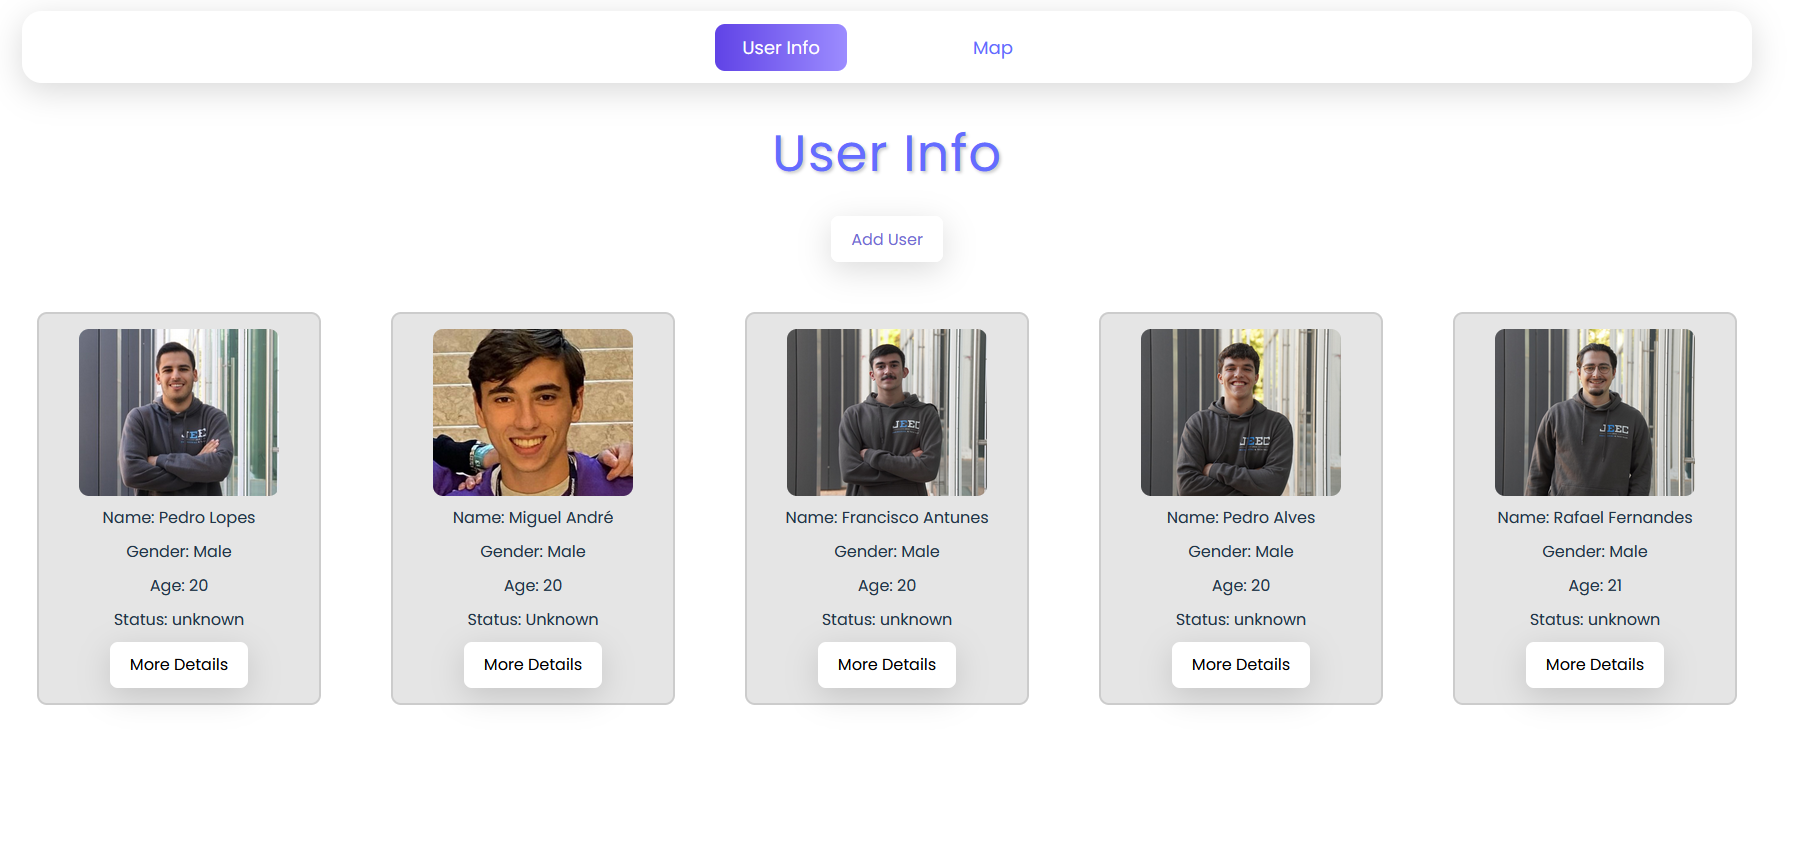1798x846 pixels.
Task: Click the Add User button
Action: [x=886, y=240]
